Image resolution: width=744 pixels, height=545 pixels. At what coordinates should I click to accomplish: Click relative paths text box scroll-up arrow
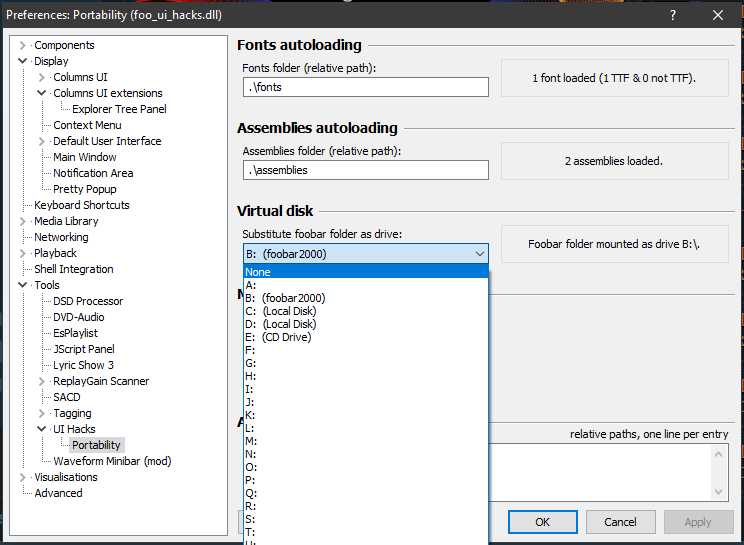718,454
